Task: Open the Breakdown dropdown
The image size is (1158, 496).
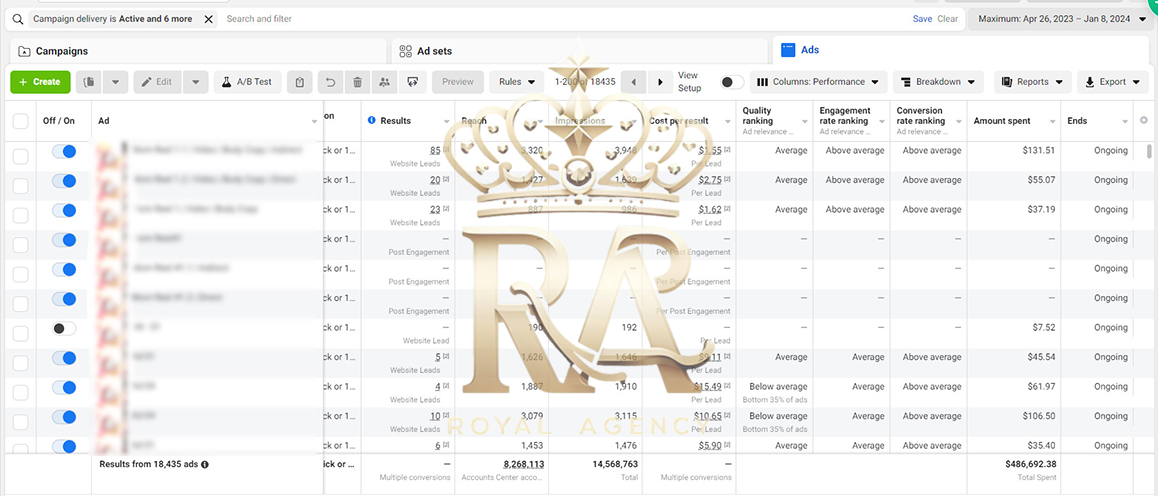Action: (x=939, y=82)
